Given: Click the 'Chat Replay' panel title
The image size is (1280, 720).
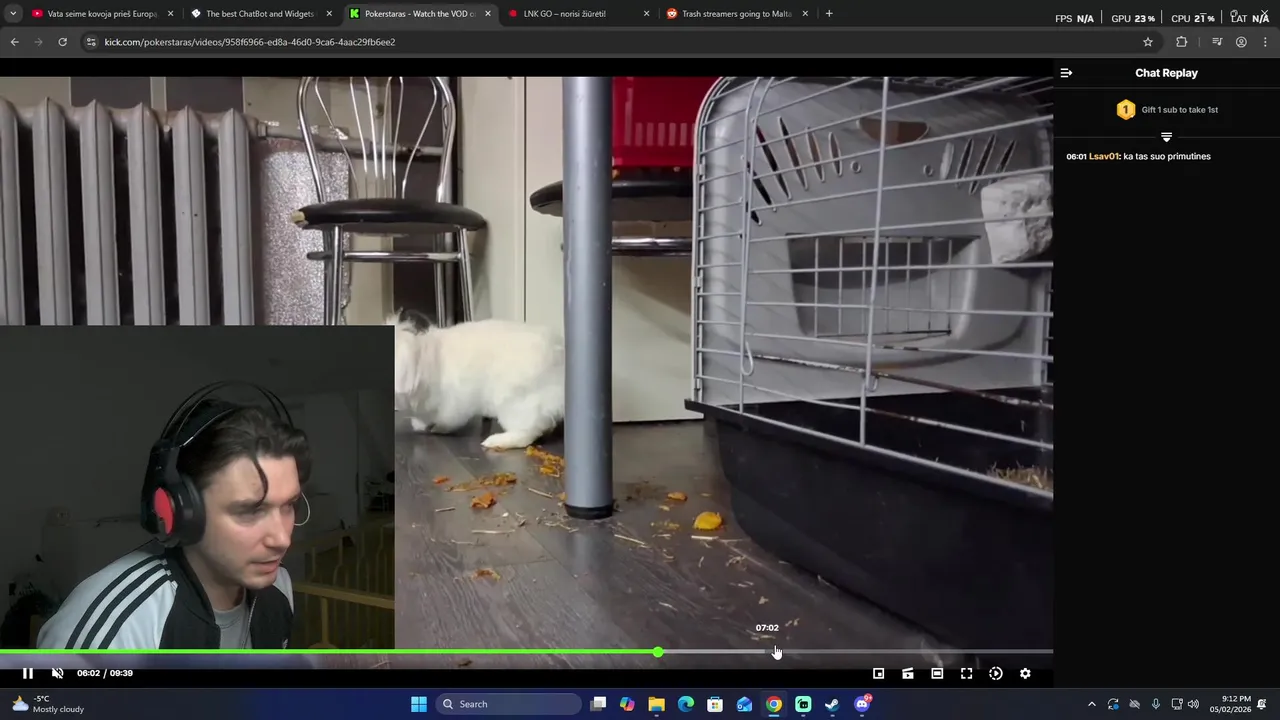Looking at the screenshot, I should [x=1166, y=73].
